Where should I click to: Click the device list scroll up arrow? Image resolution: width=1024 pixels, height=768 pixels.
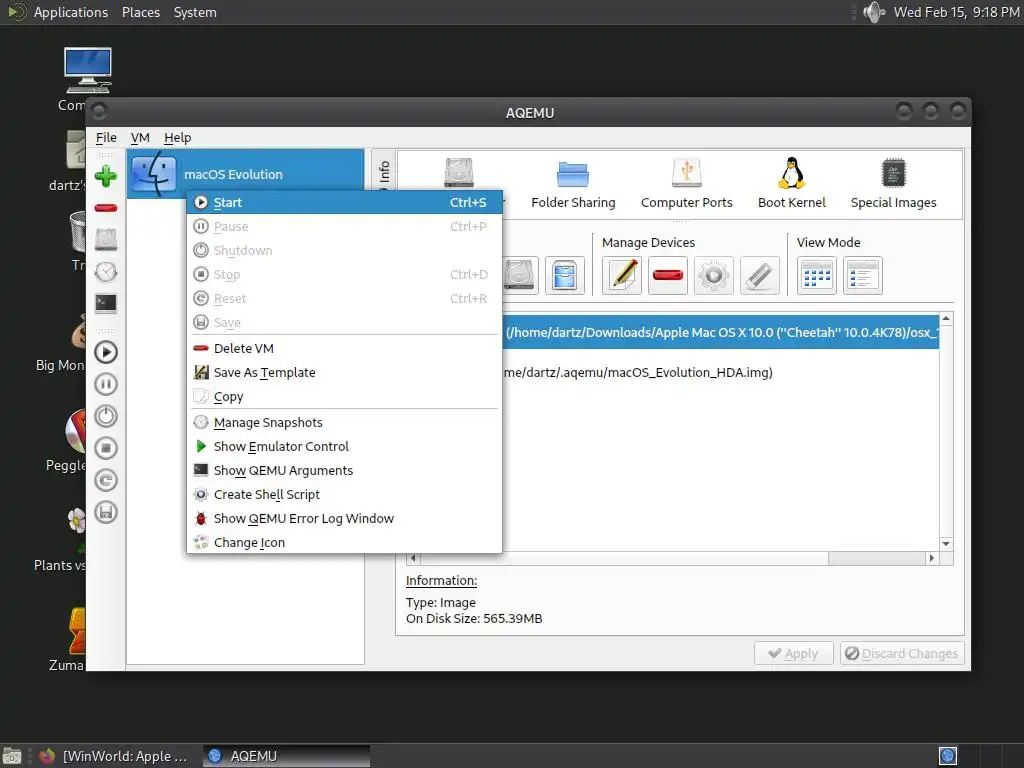point(946,319)
